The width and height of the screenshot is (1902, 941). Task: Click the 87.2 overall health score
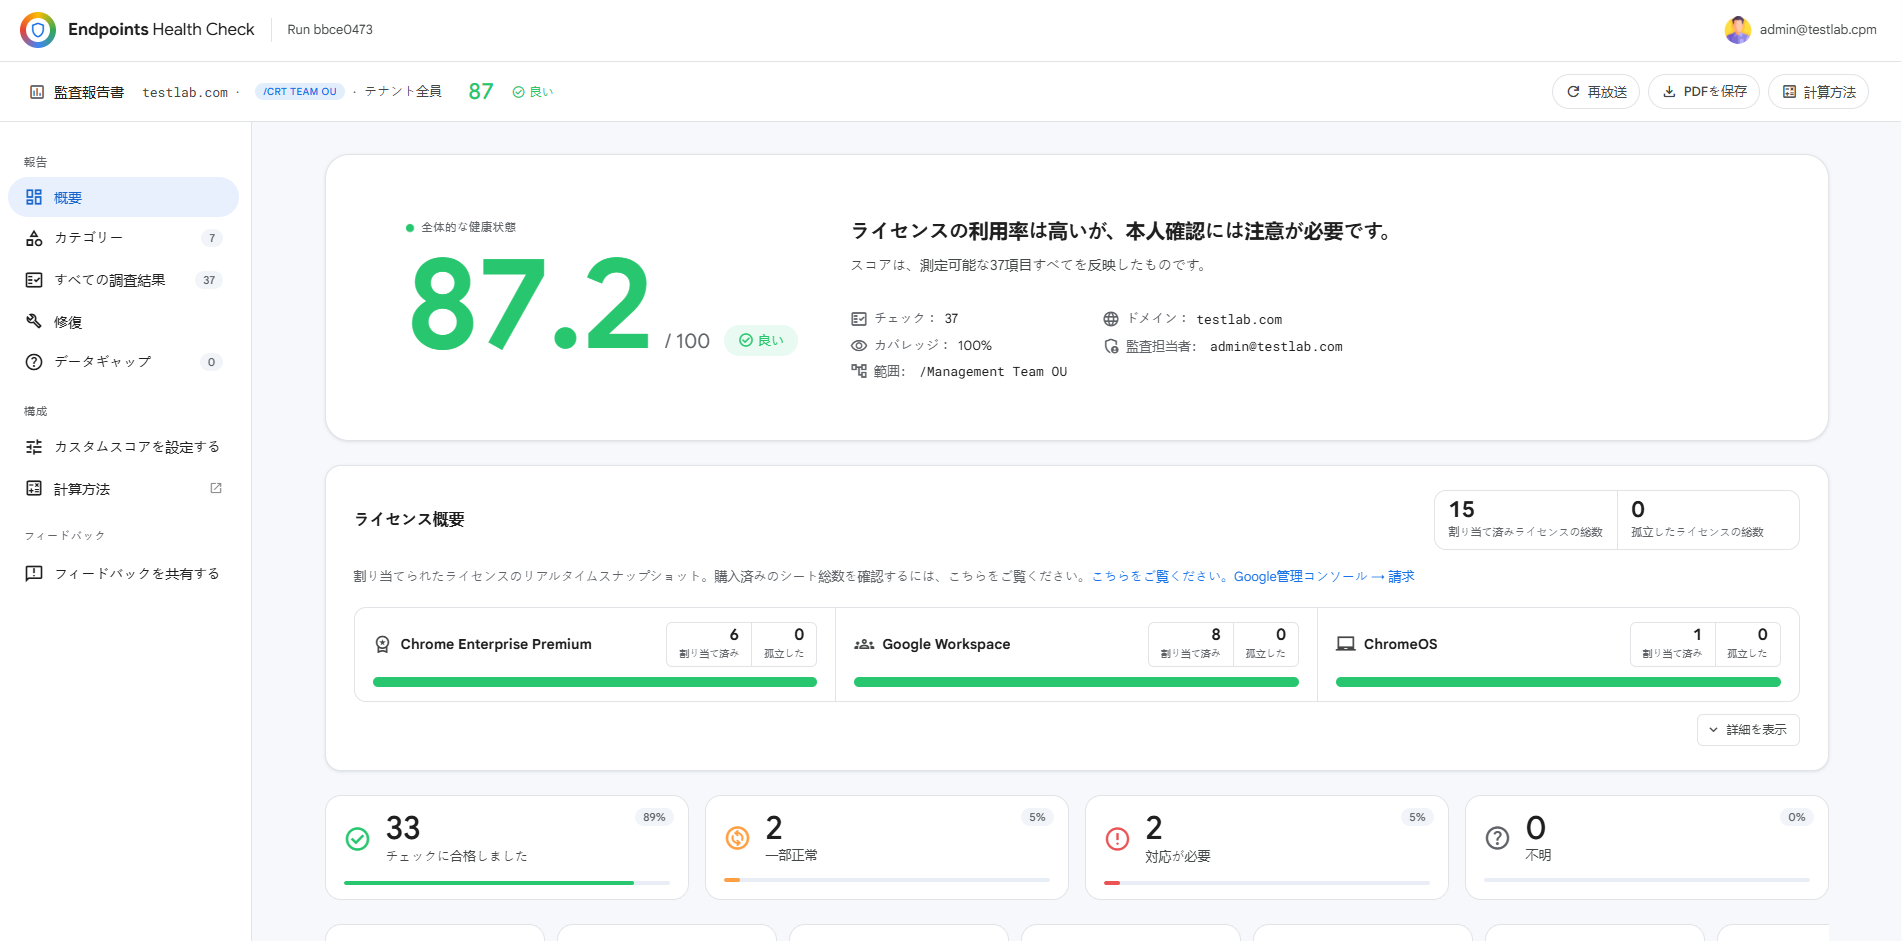tap(530, 303)
